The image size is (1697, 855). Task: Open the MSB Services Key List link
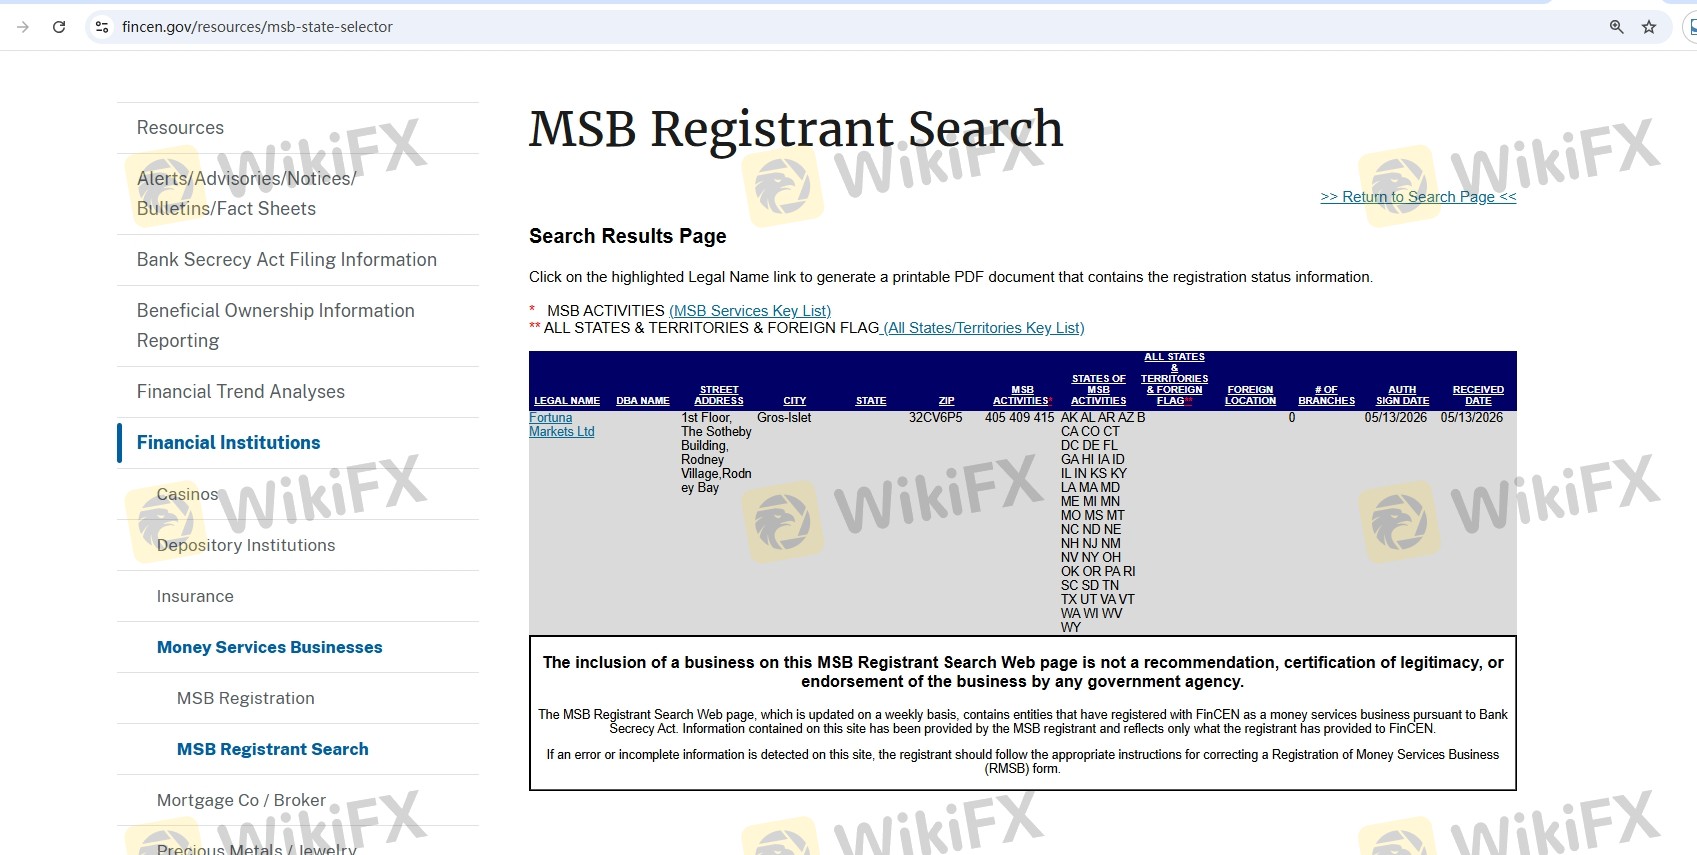(x=750, y=311)
